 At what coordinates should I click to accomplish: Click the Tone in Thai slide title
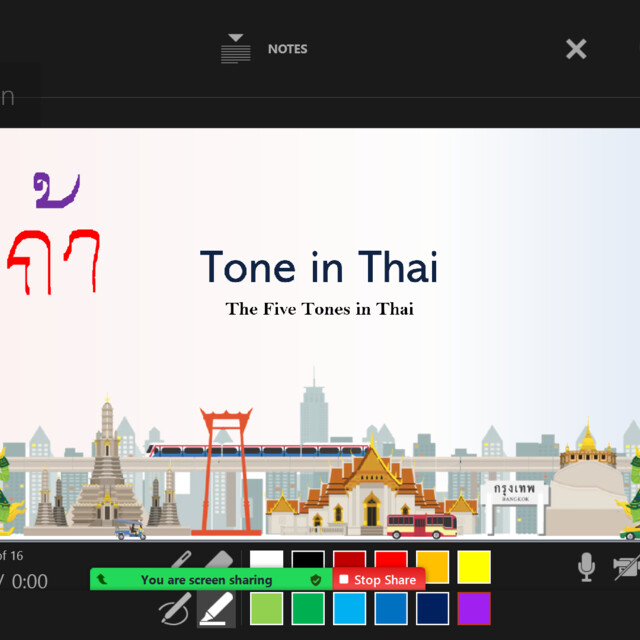[x=319, y=266]
